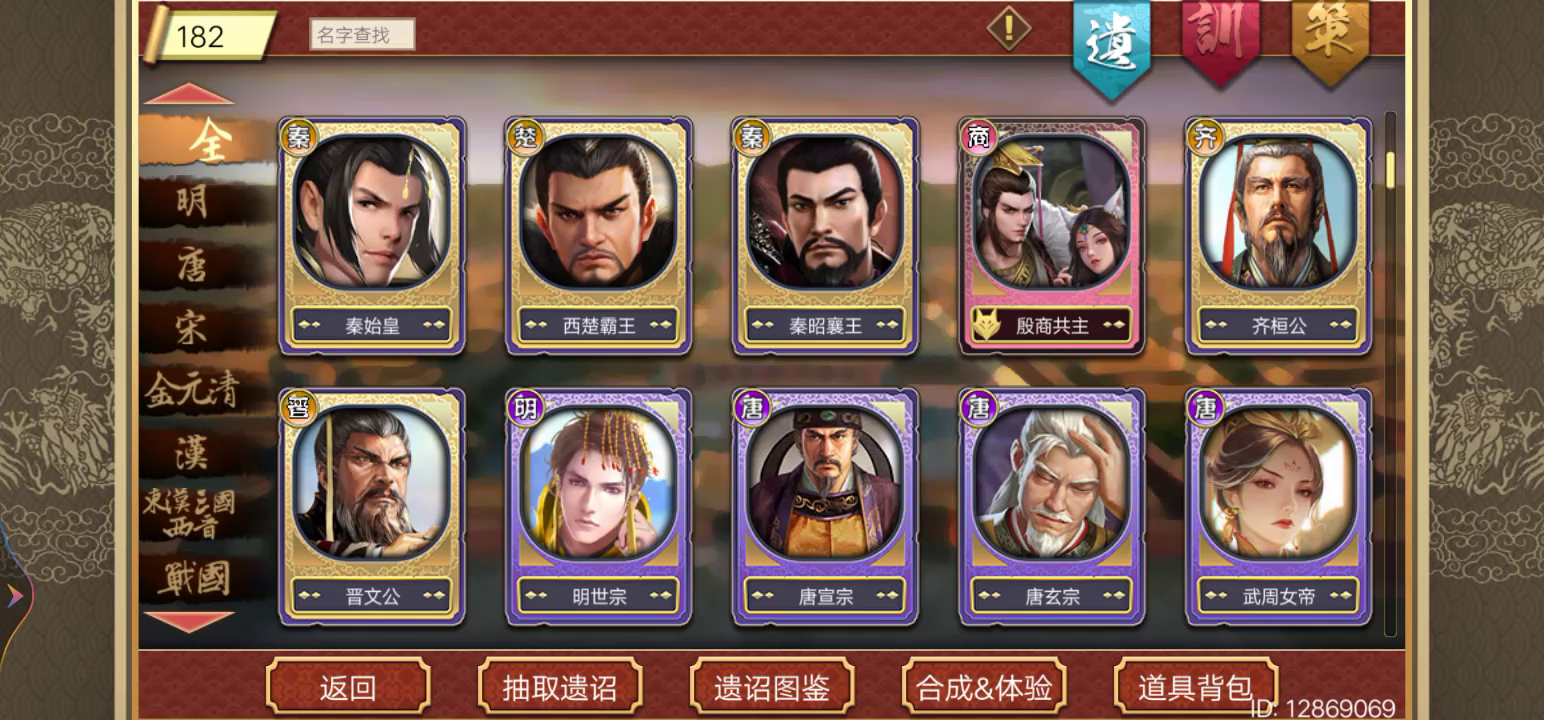
Task: Open the red 訓 banner icon
Action: coord(1221,40)
